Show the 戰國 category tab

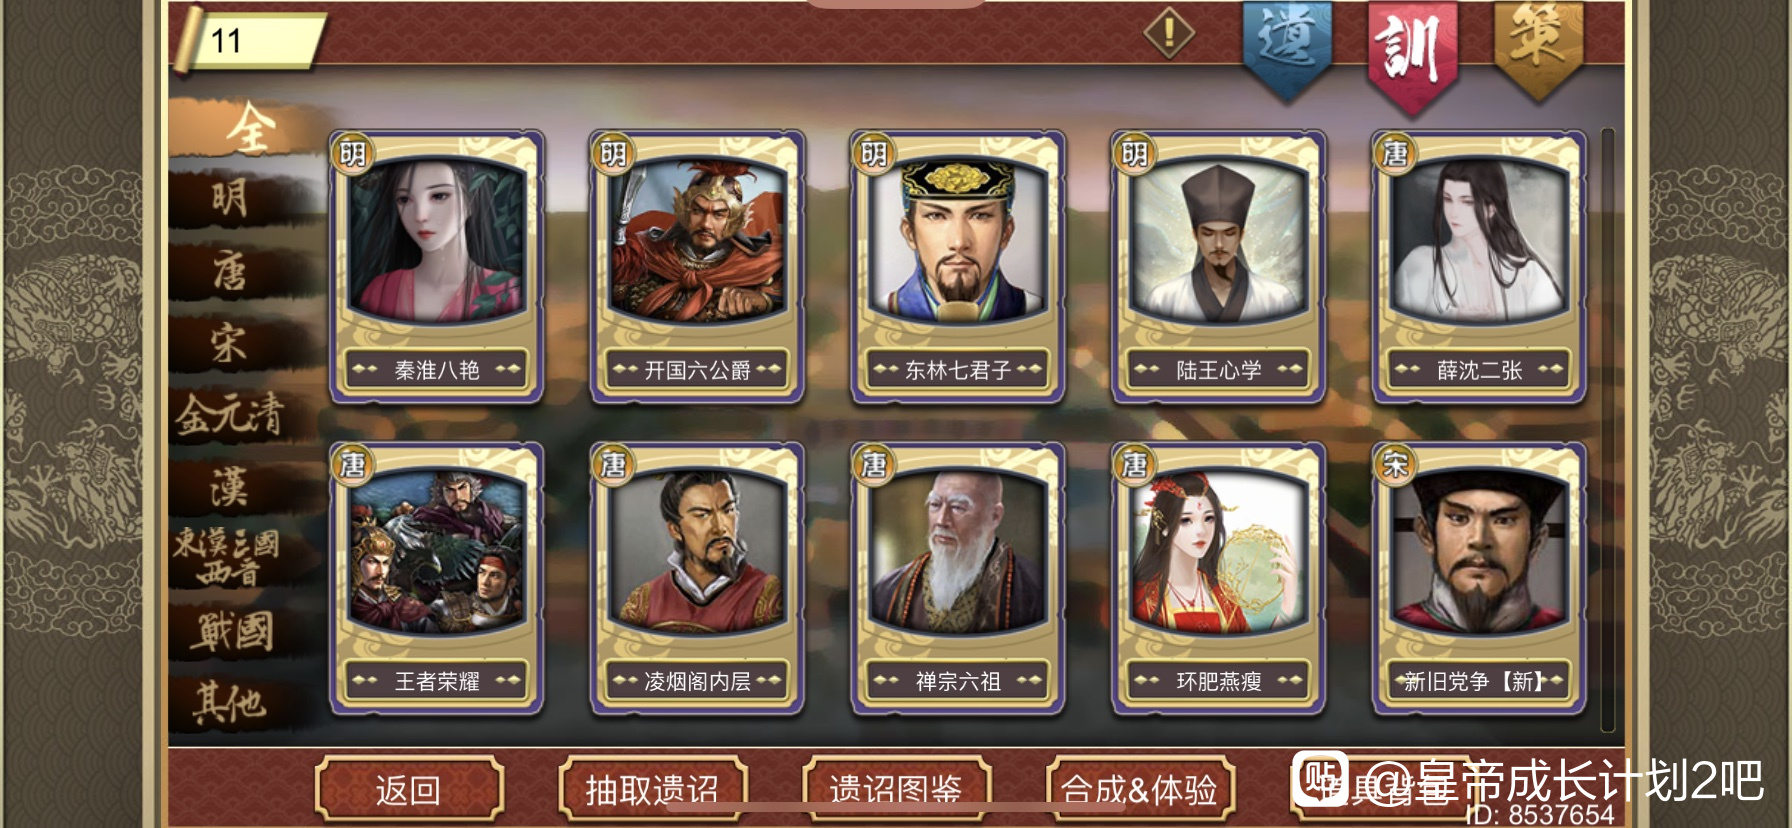click(x=233, y=631)
